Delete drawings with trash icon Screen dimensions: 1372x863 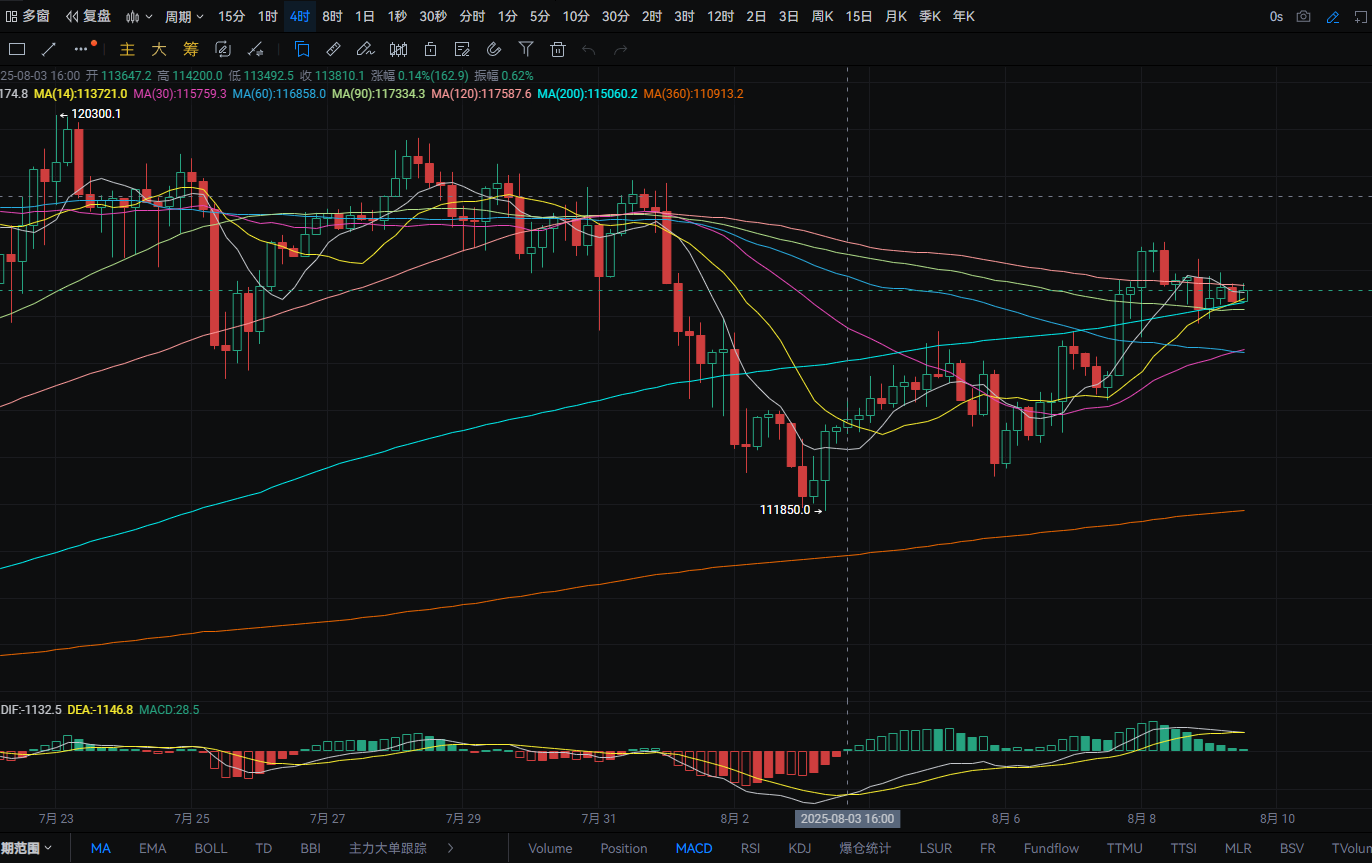tap(558, 49)
